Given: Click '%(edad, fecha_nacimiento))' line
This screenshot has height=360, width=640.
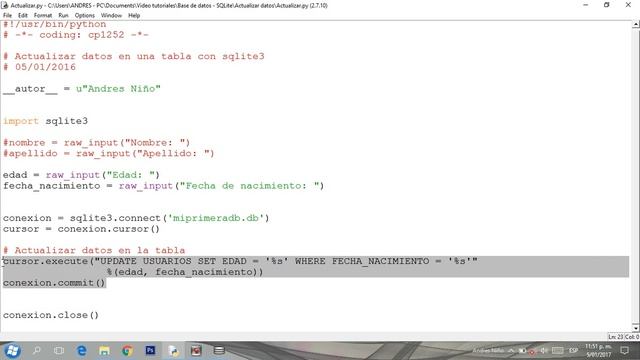Looking at the screenshot, I should tap(185, 272).
